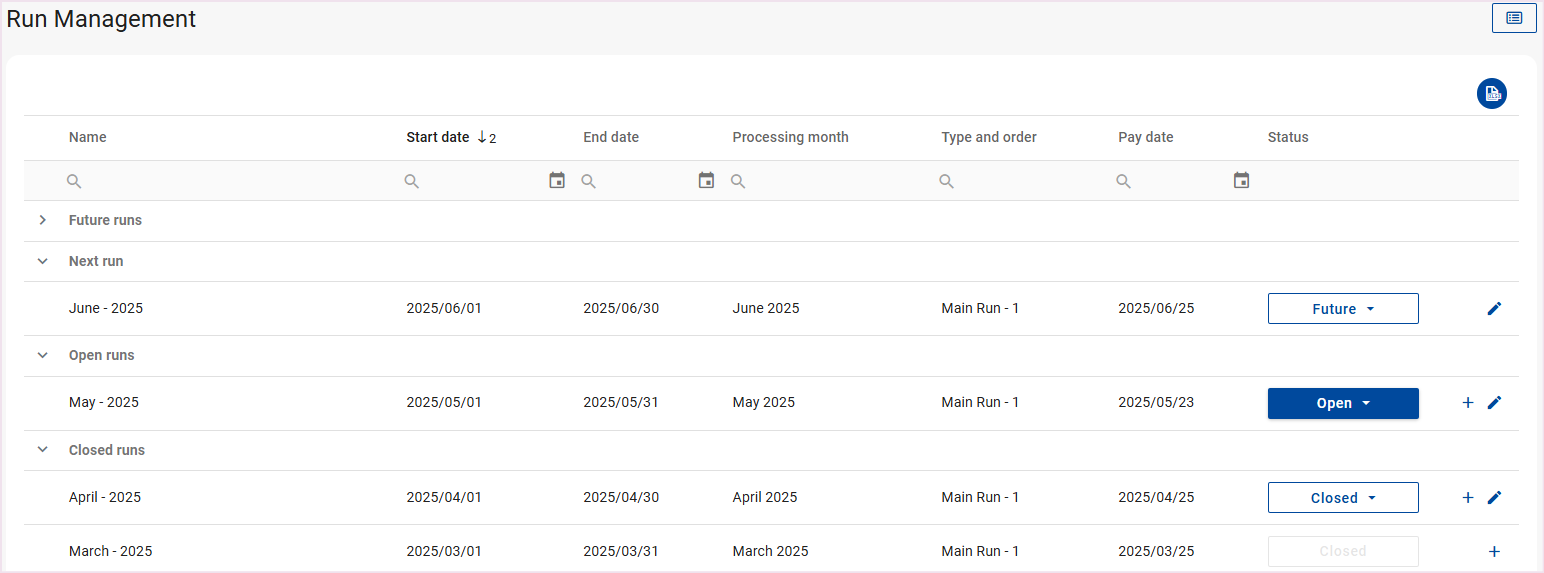Click the plus icon for March - 2025
Viewport: 1544px width, 573px height.
(x=1494, y=552)
